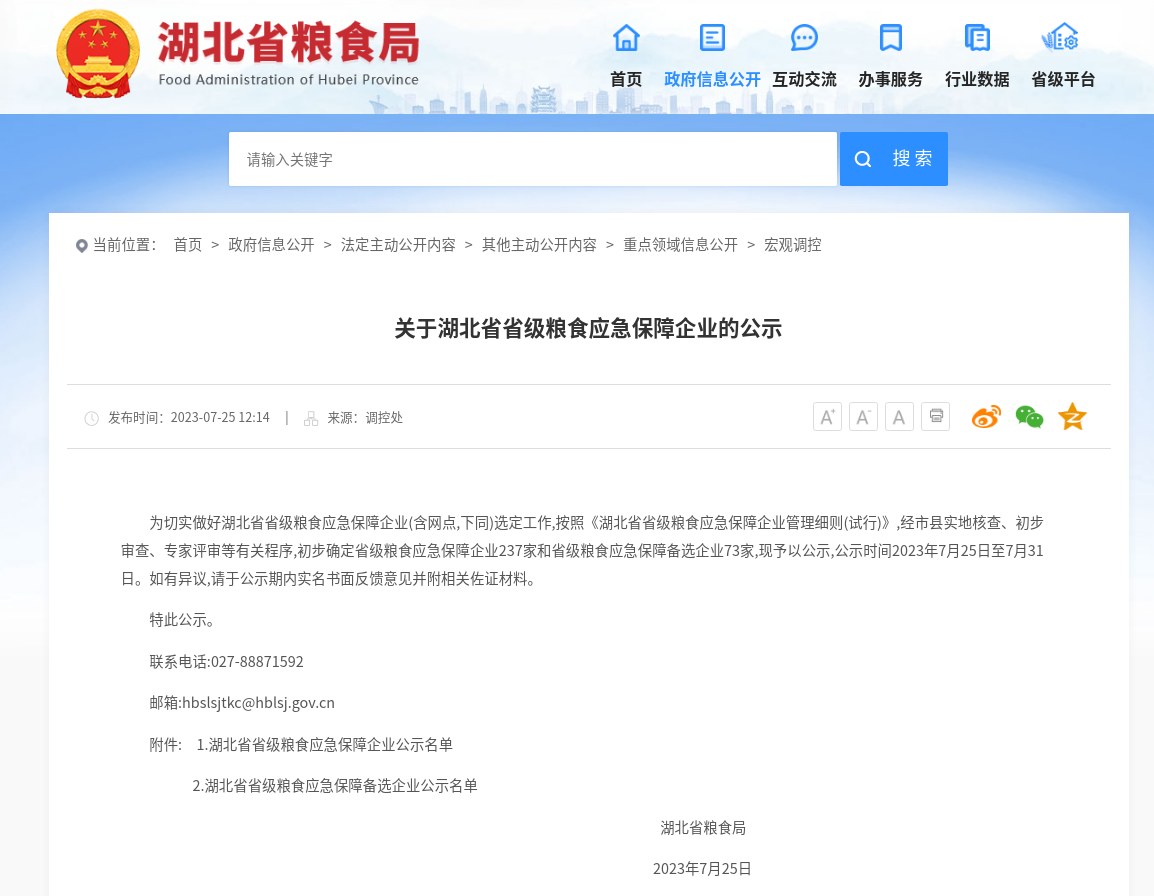Click the location pin icon before 当前位置
This screenshot has height=896, width=1154.
tap(82, 245)
